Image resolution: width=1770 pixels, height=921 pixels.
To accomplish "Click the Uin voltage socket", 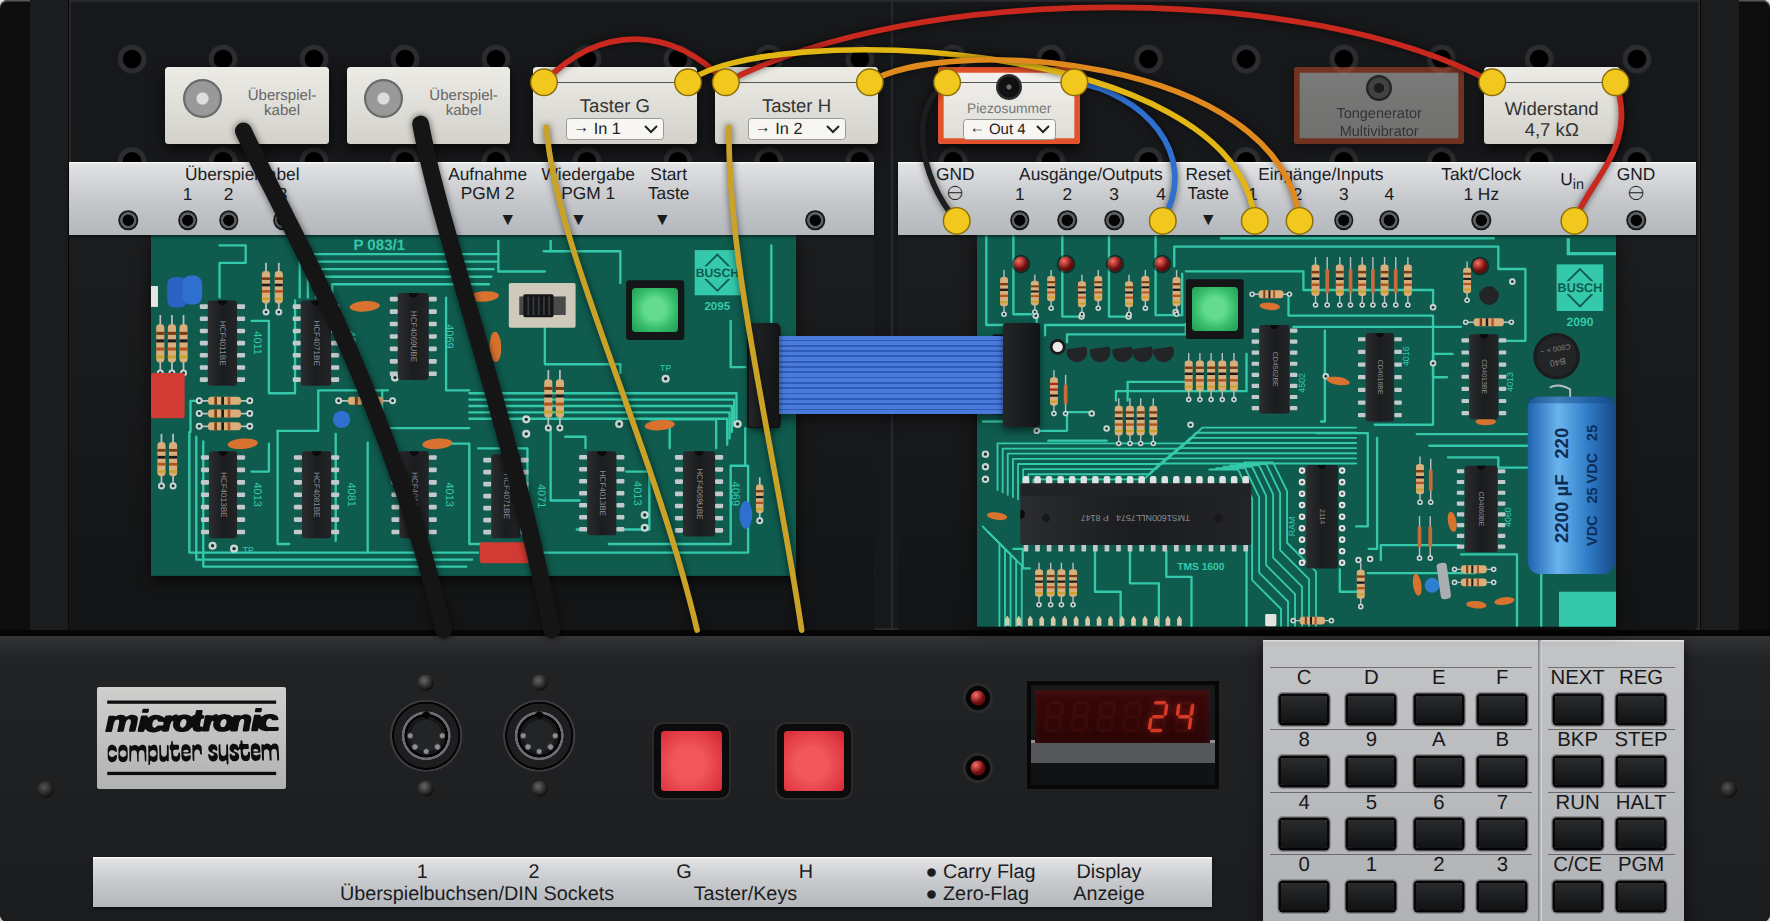I will click(1574, 221).
